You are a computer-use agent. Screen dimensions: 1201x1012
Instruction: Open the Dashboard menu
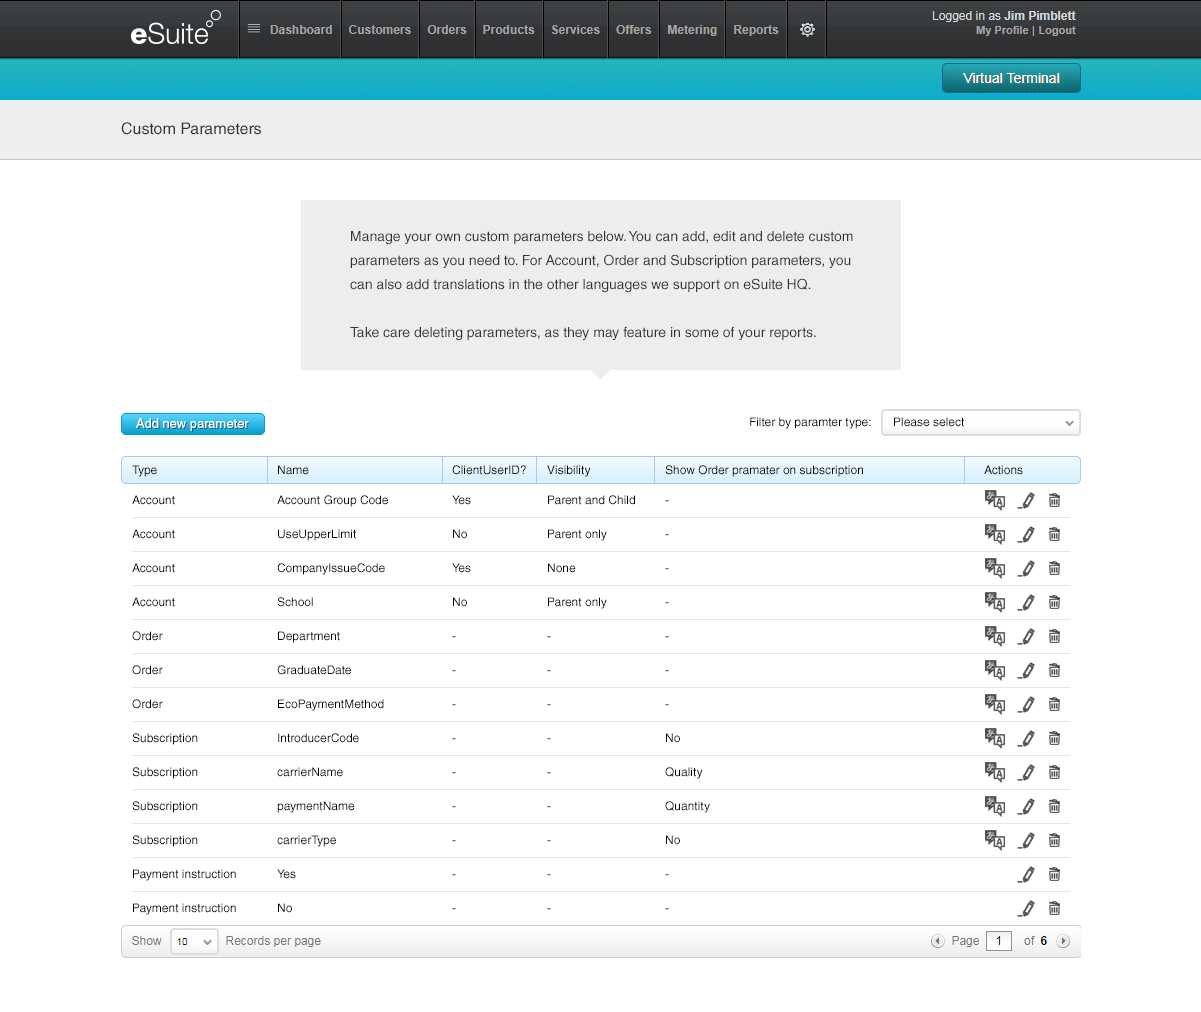[x=290, y=30]
